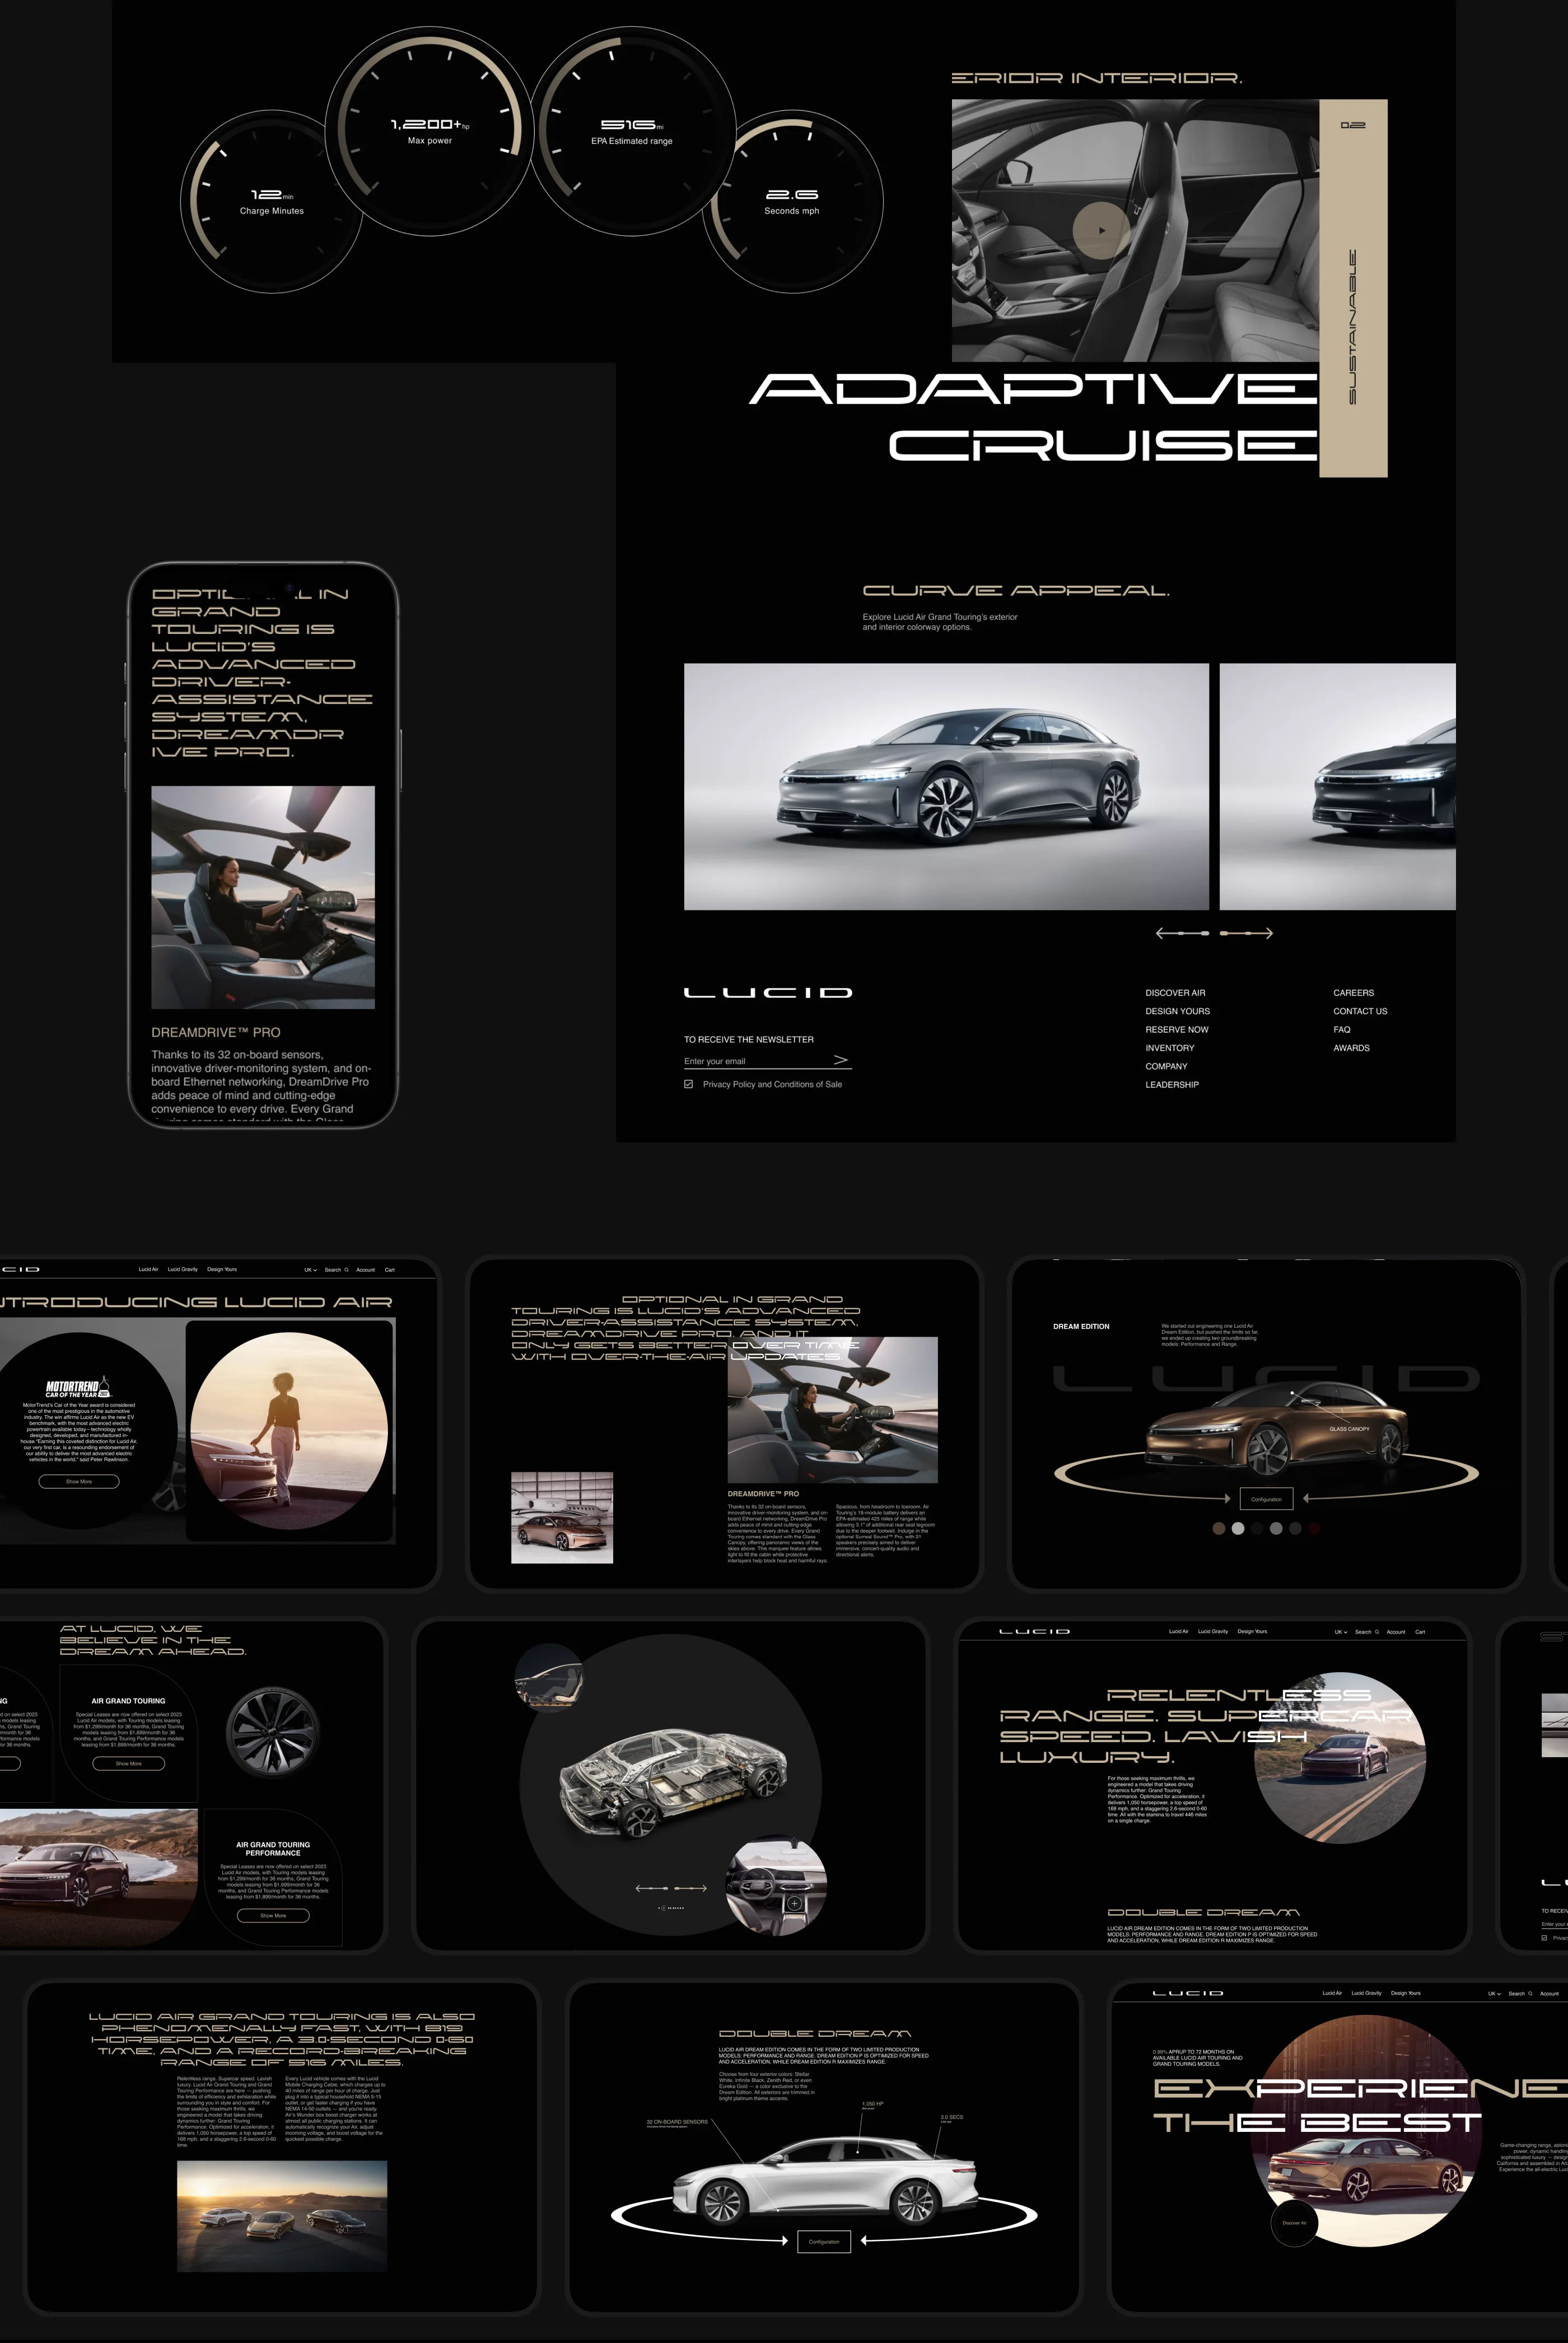This screenshot has width=1568, height=2343.
Task: Open Cart in Relentless Range mockup
Action: (x=1420, y=1632)
